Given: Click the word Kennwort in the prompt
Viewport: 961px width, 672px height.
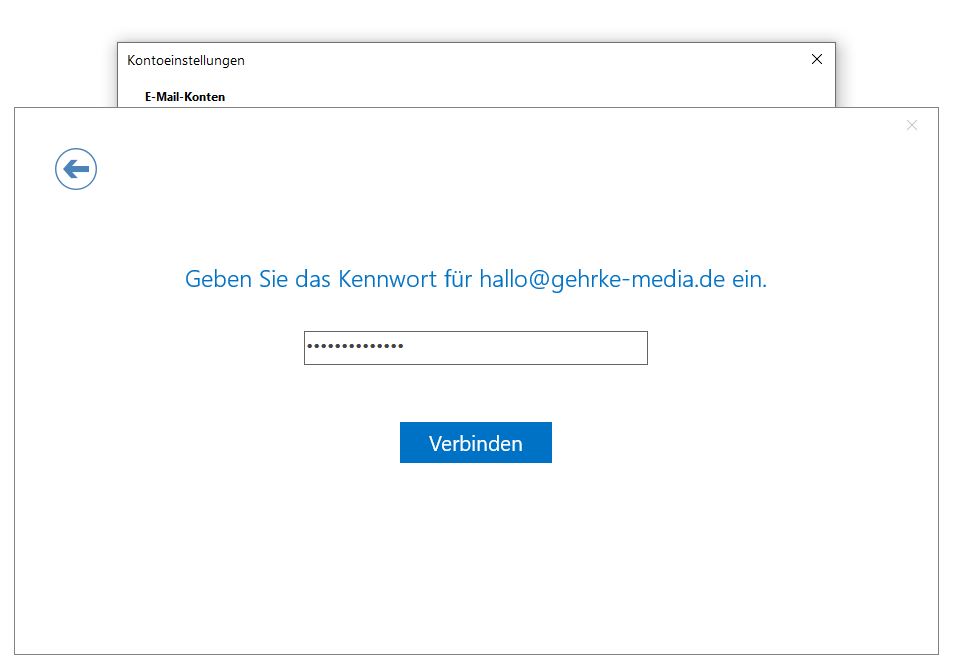Looking at the screenshot, I should pyautogui.click(x=387, y=279).
